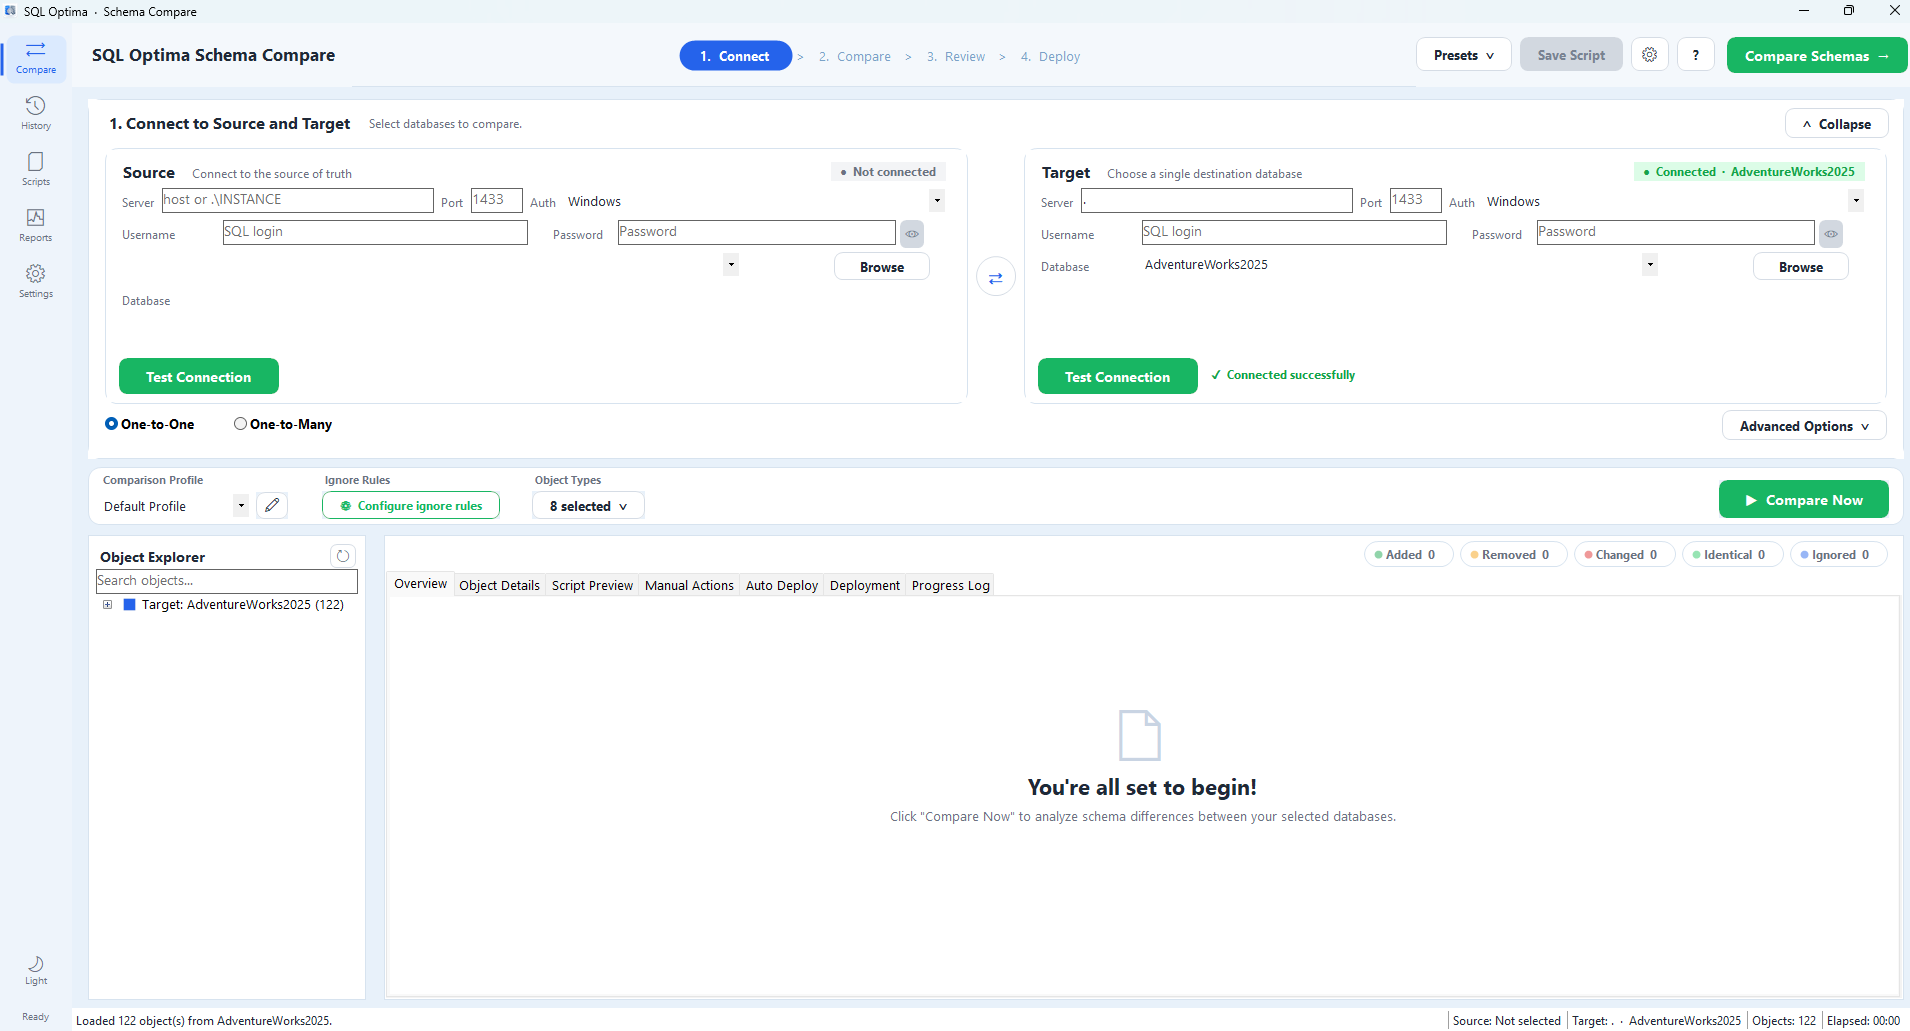Select the One-to-One radio option
This screenshot has width=1910, height=1031.
tap(150, 424)
